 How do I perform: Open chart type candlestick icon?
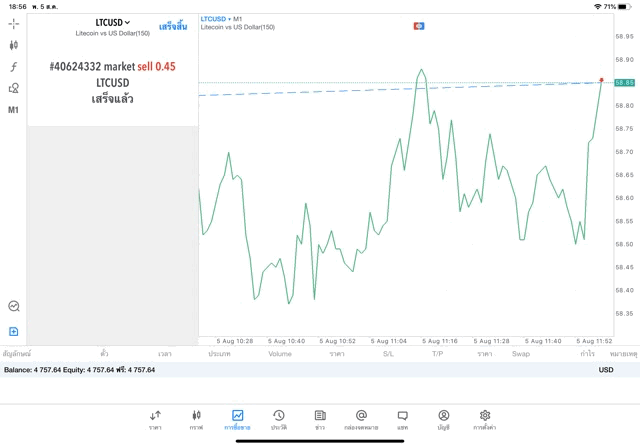click(x=13, y=45)
